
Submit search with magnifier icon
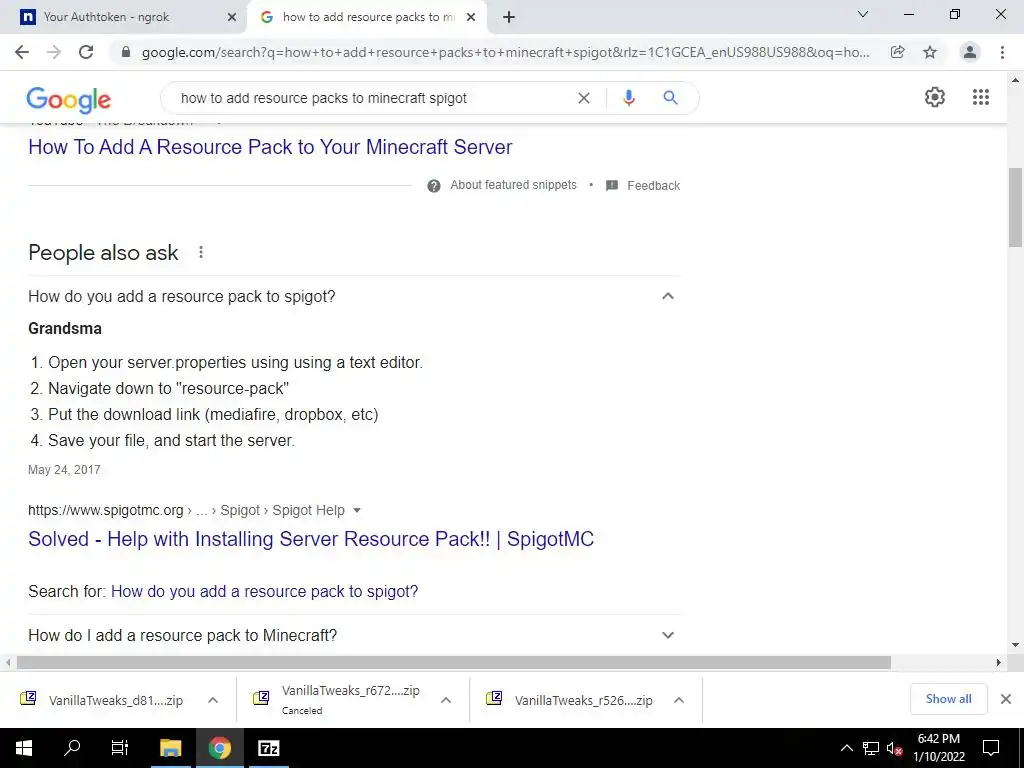(x=670, y=98)
